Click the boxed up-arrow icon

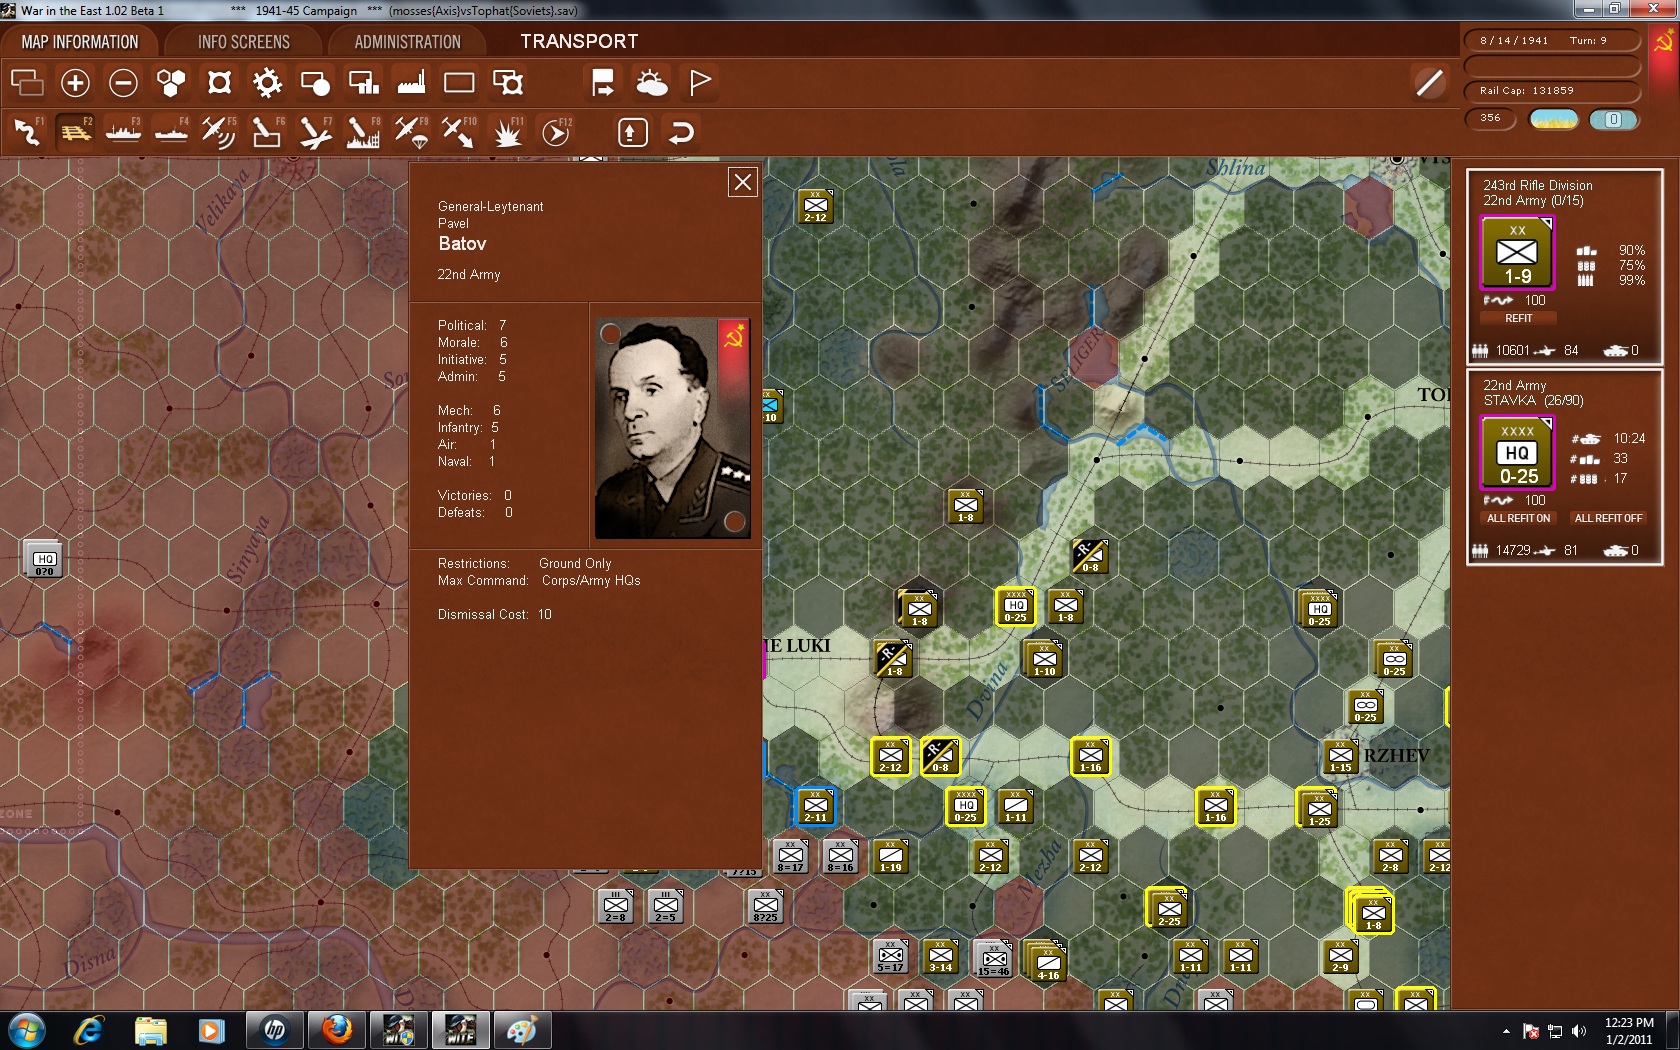(x=633, y=132)
